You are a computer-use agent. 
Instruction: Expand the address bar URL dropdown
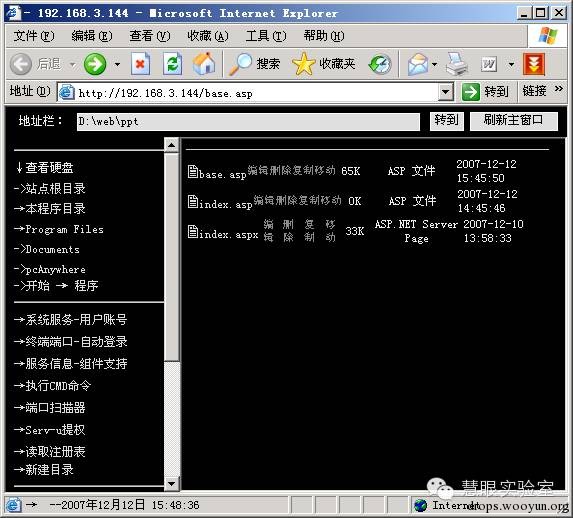(446, 92)
